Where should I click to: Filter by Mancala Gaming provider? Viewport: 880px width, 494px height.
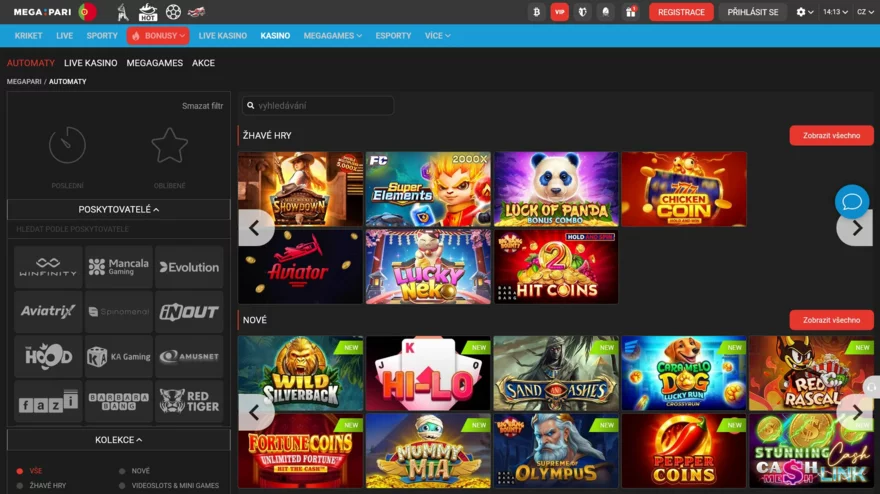(x=118, y=267)
